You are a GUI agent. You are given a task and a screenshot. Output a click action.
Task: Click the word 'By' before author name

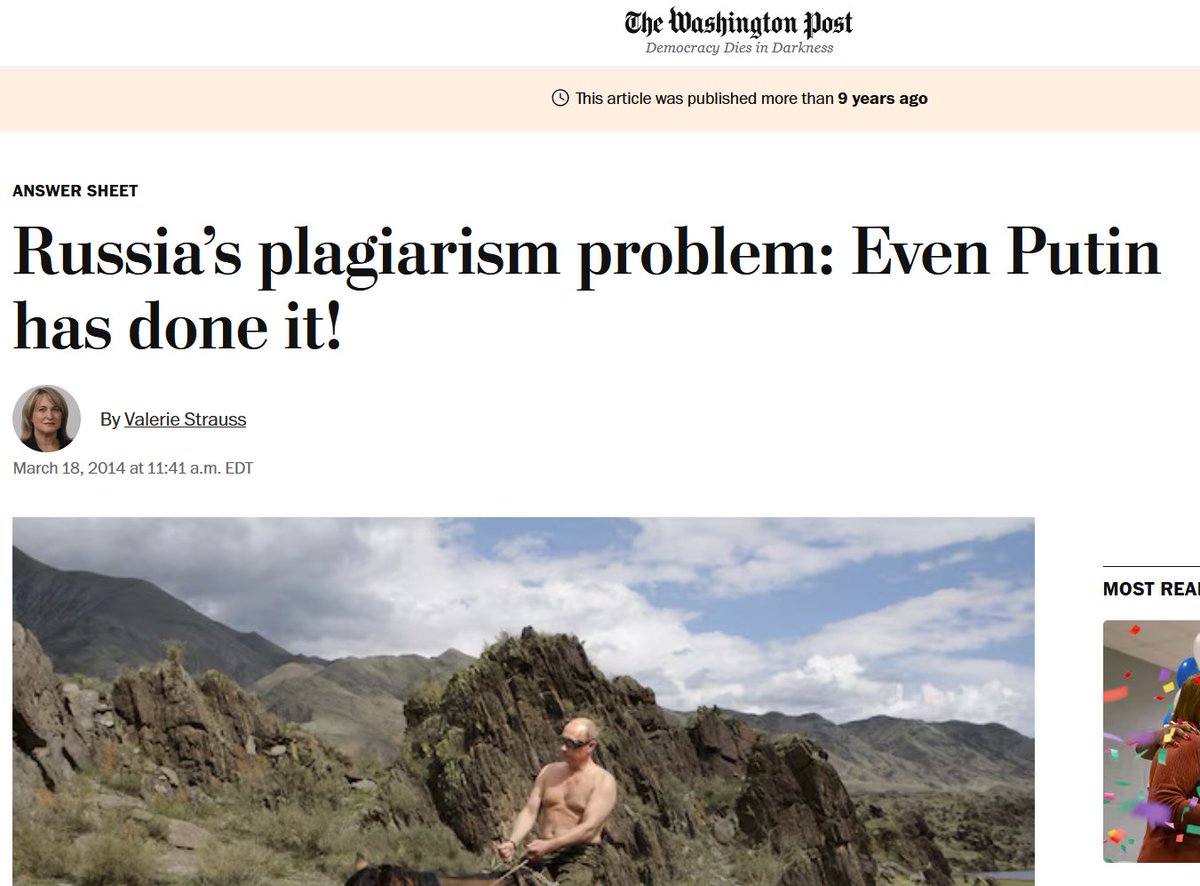coord(110,420)
